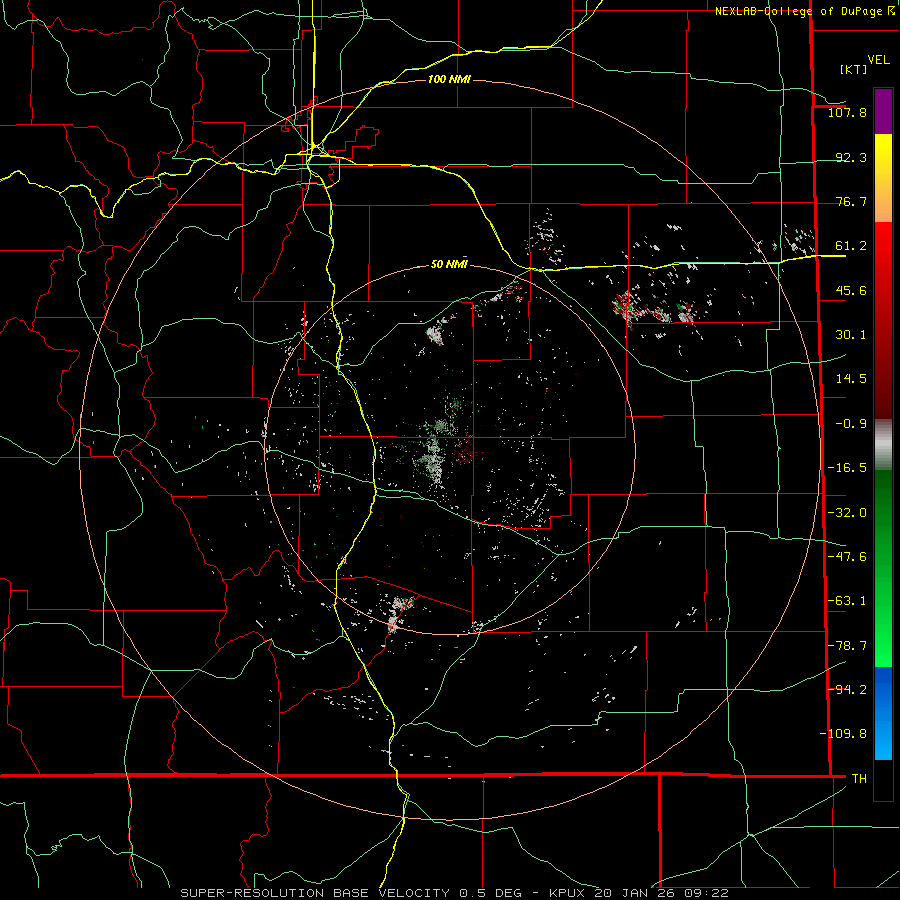Click the blue segment of color bar

pos(883,713)
